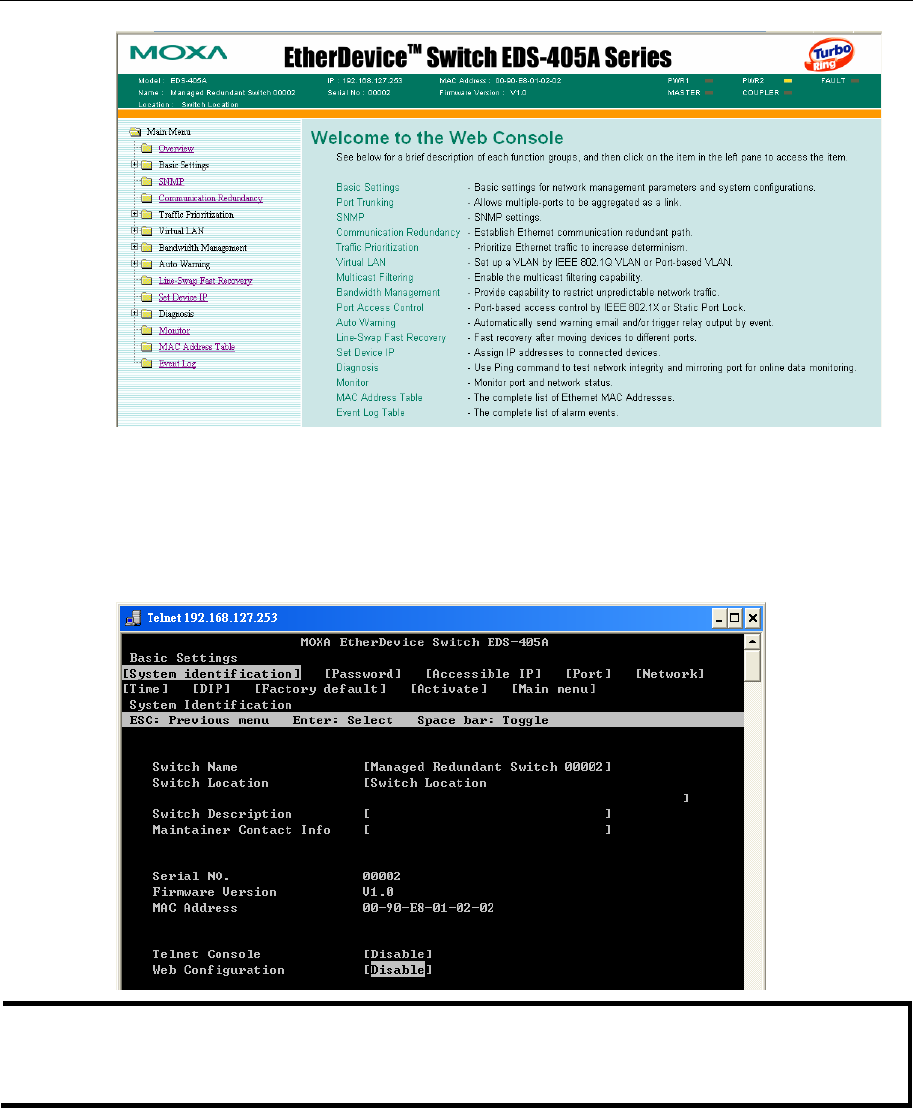This screenshot has width=913, height=1108.
Task: Click the Main Menu folder icon
Action: (x=135, y=131)
